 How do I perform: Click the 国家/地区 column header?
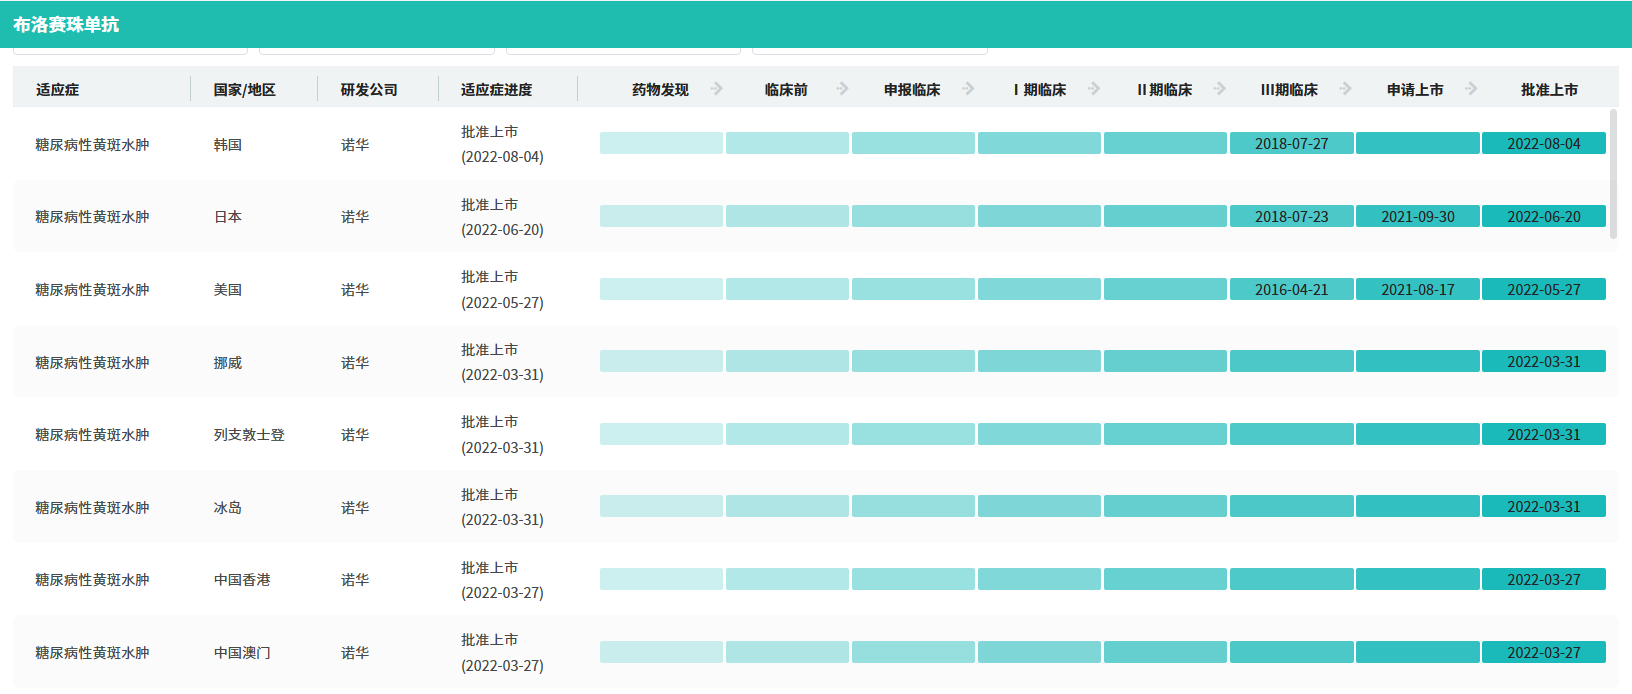[245, 90]
